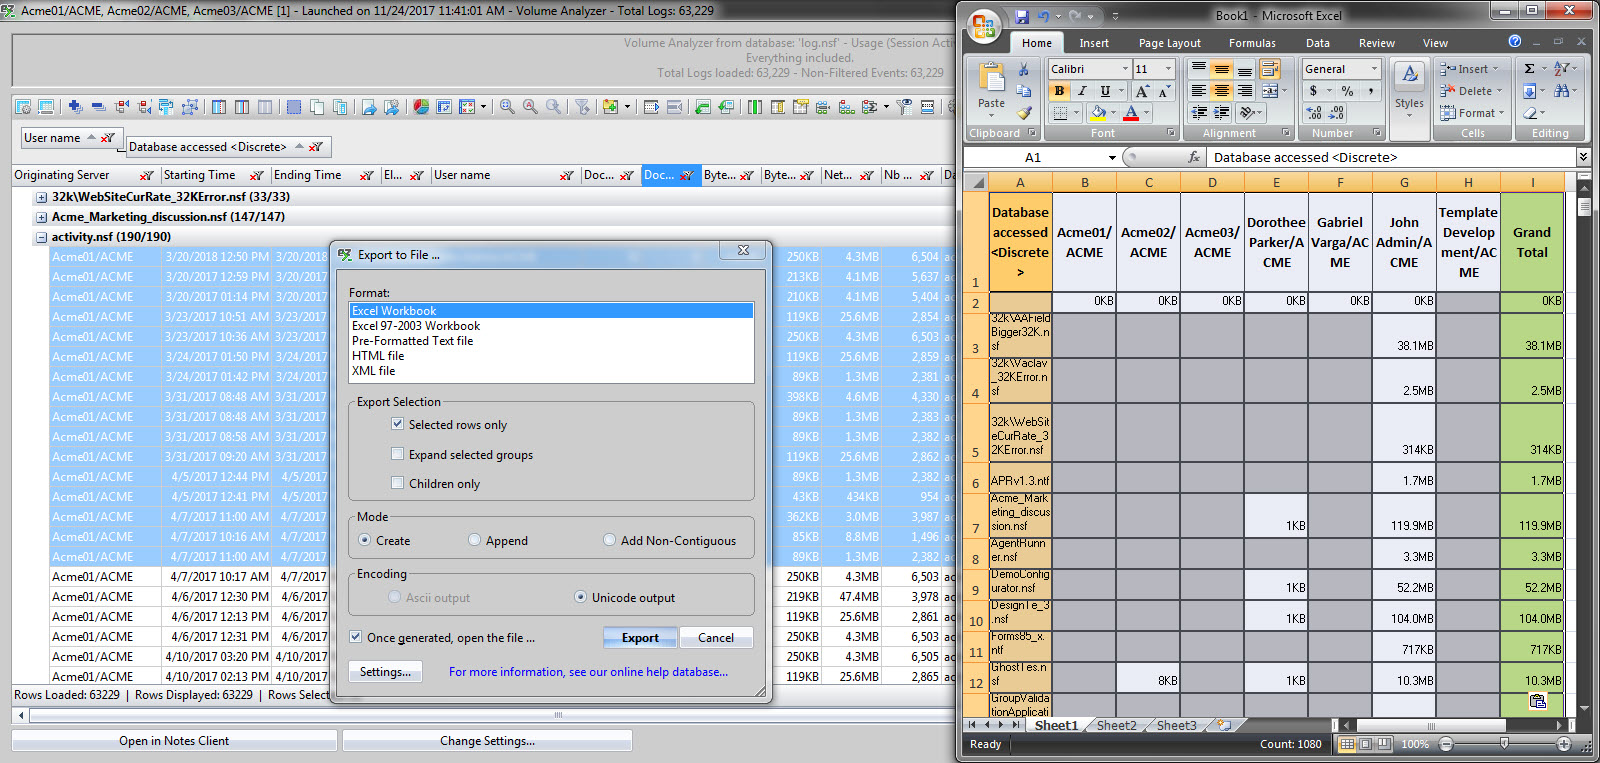Toggle Italic formatting in Excel
Viewport: 1600px width, 763px height.
(1082, 91)
